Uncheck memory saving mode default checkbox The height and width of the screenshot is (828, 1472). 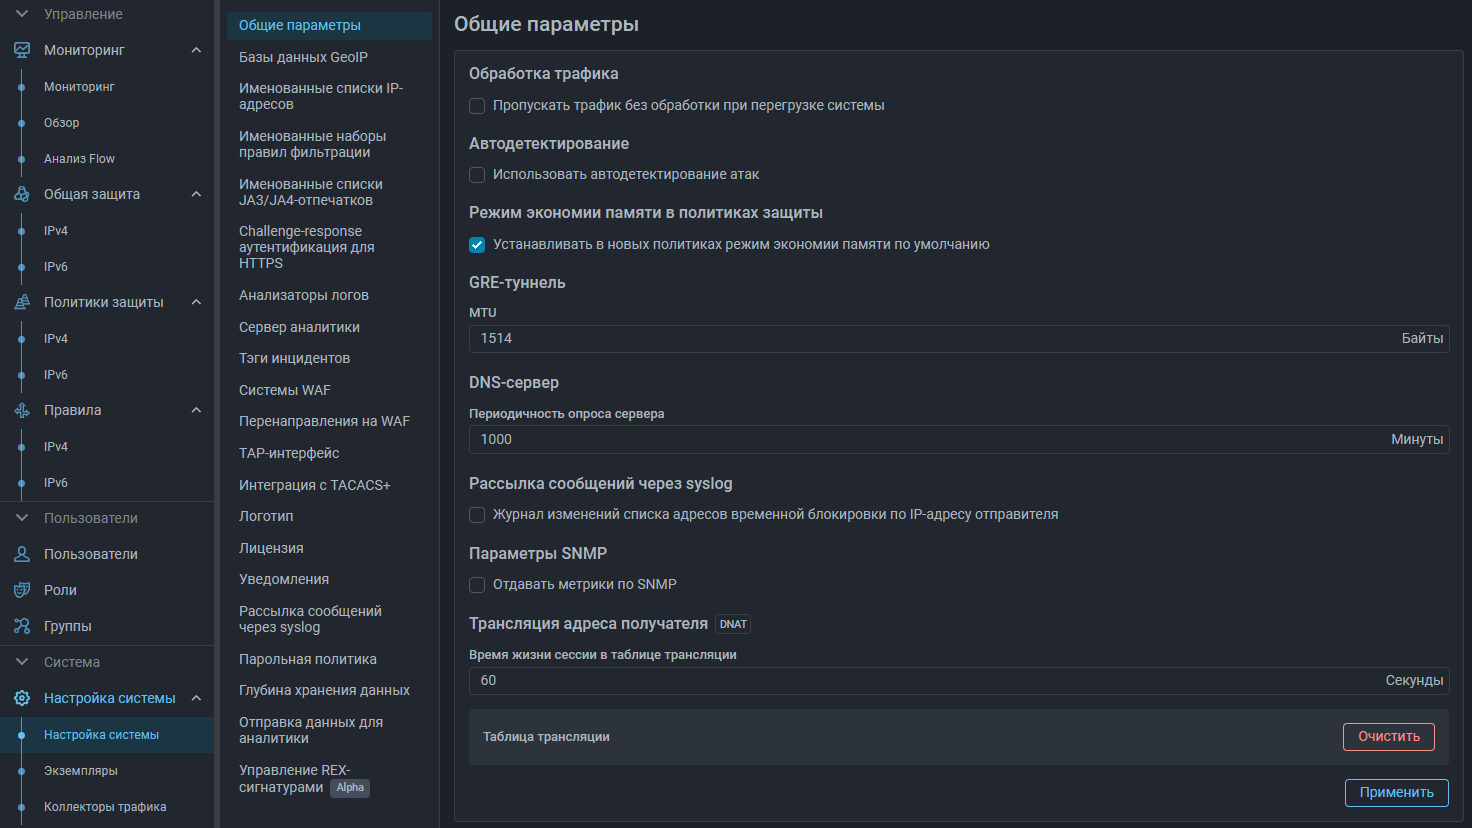point(477,245)
